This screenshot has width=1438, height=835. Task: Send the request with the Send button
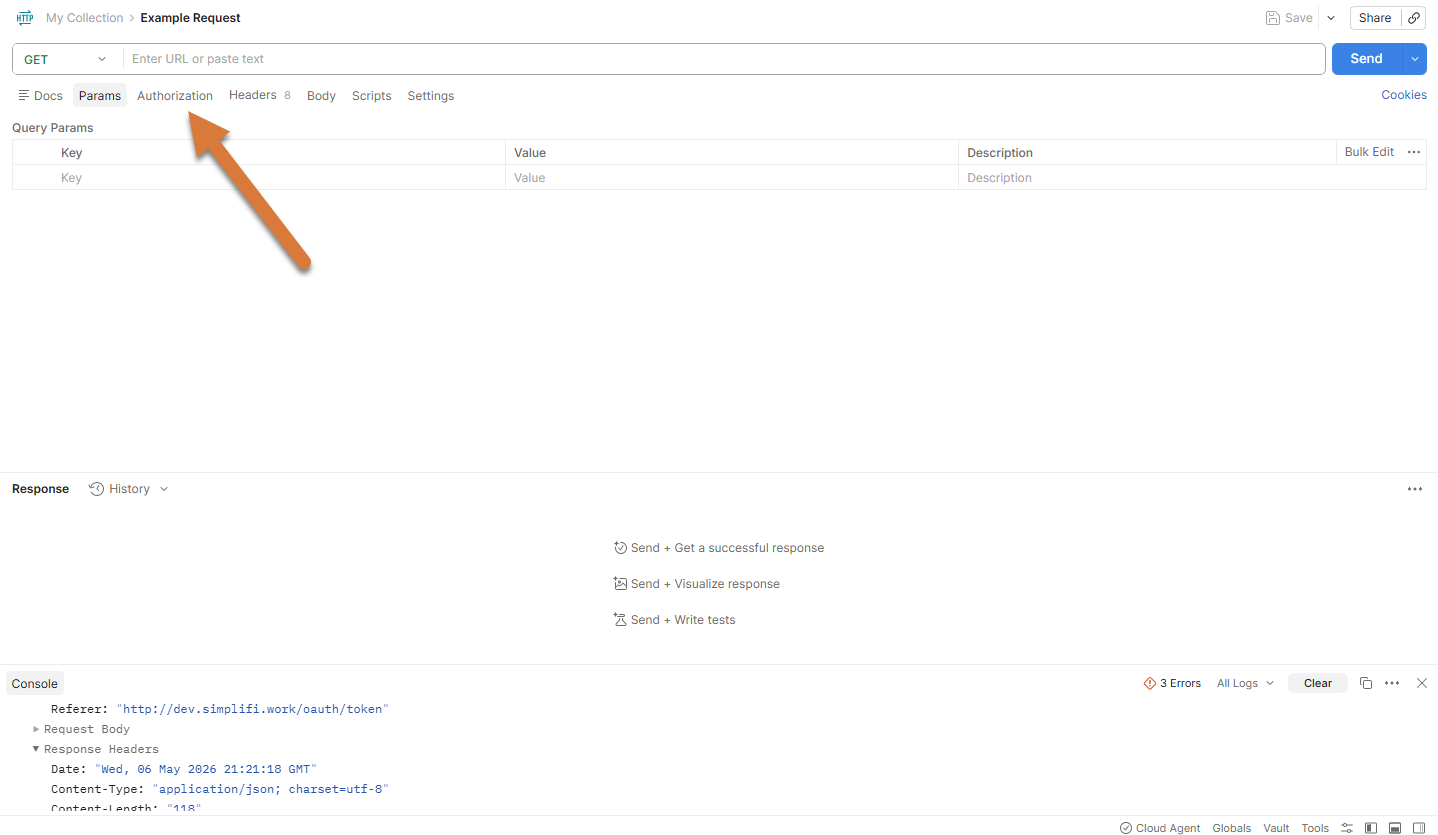[x=1366, y=59]
